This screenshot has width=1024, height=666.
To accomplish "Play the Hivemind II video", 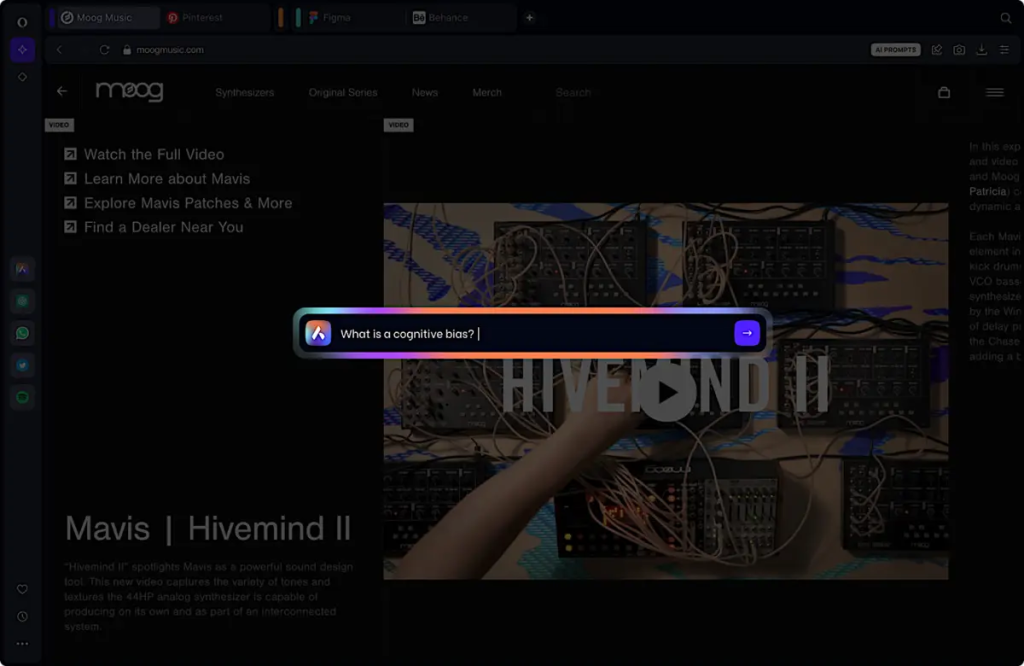I will tap(667, 393).
